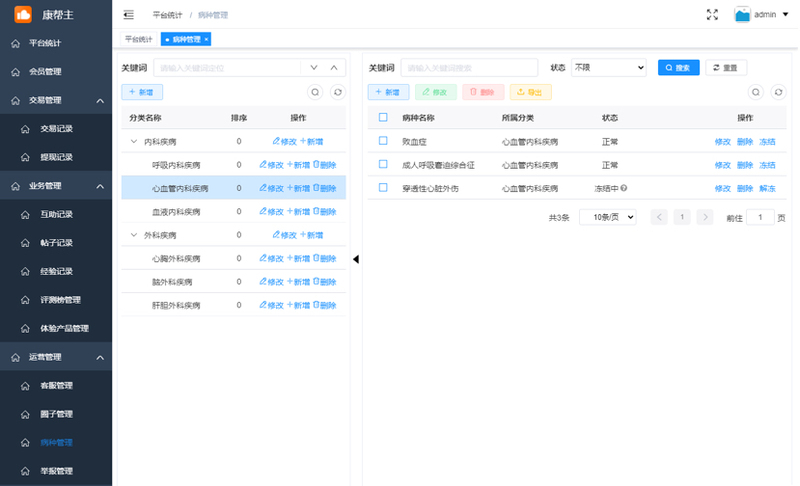Toggle search bar in disease table toolbar
The height and width of the screenshot is (486, 800).
[756, 92]
